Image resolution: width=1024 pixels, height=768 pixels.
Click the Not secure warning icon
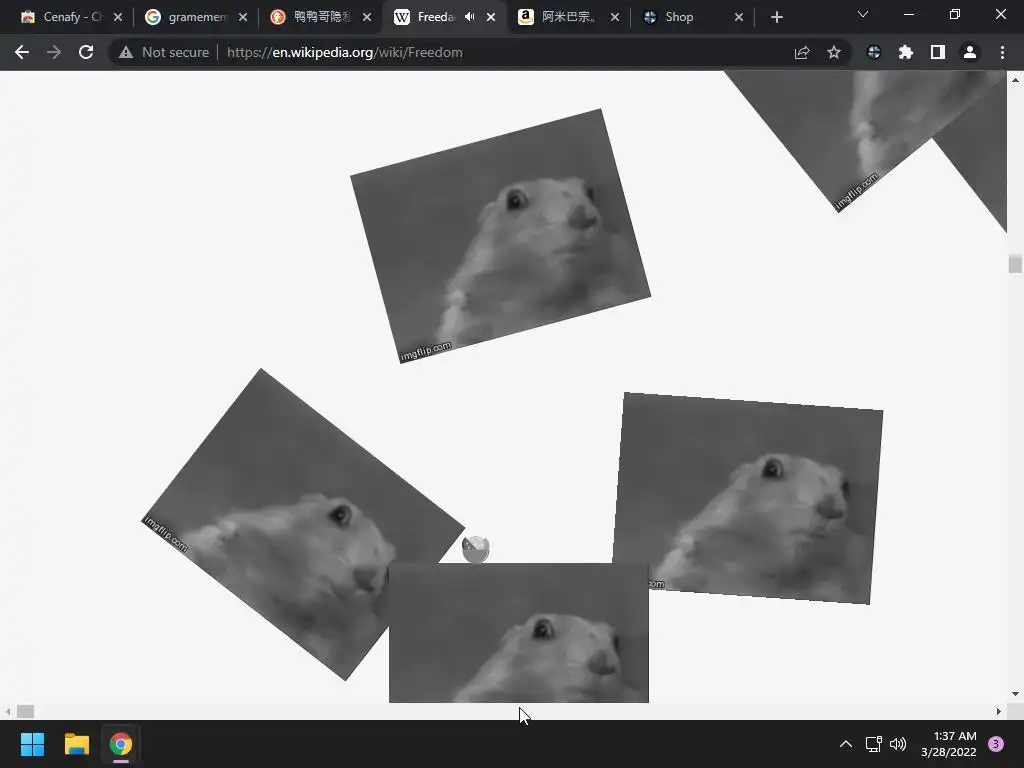(126, 52)
